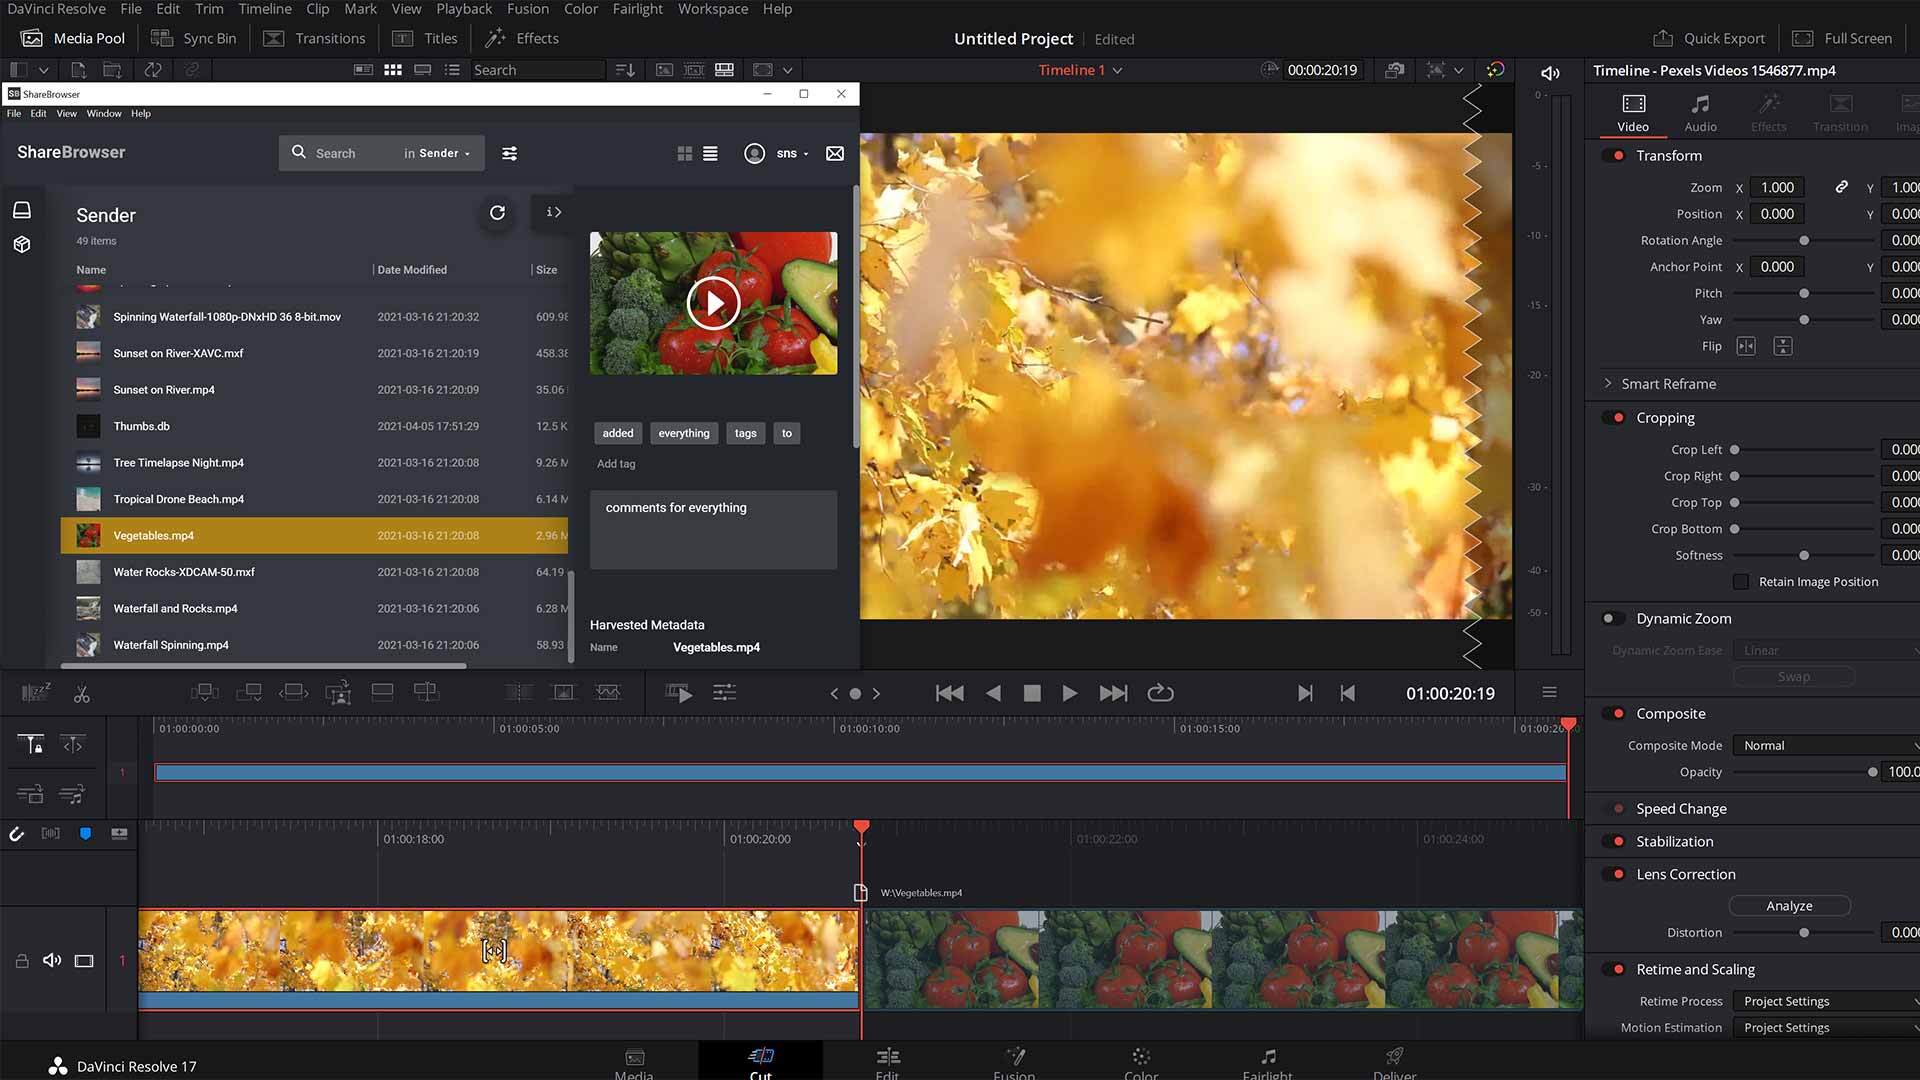Open the Composite Mode Normal dropdown
This screenshot has width=1920, height=1080.
[x=1827, y=745]
